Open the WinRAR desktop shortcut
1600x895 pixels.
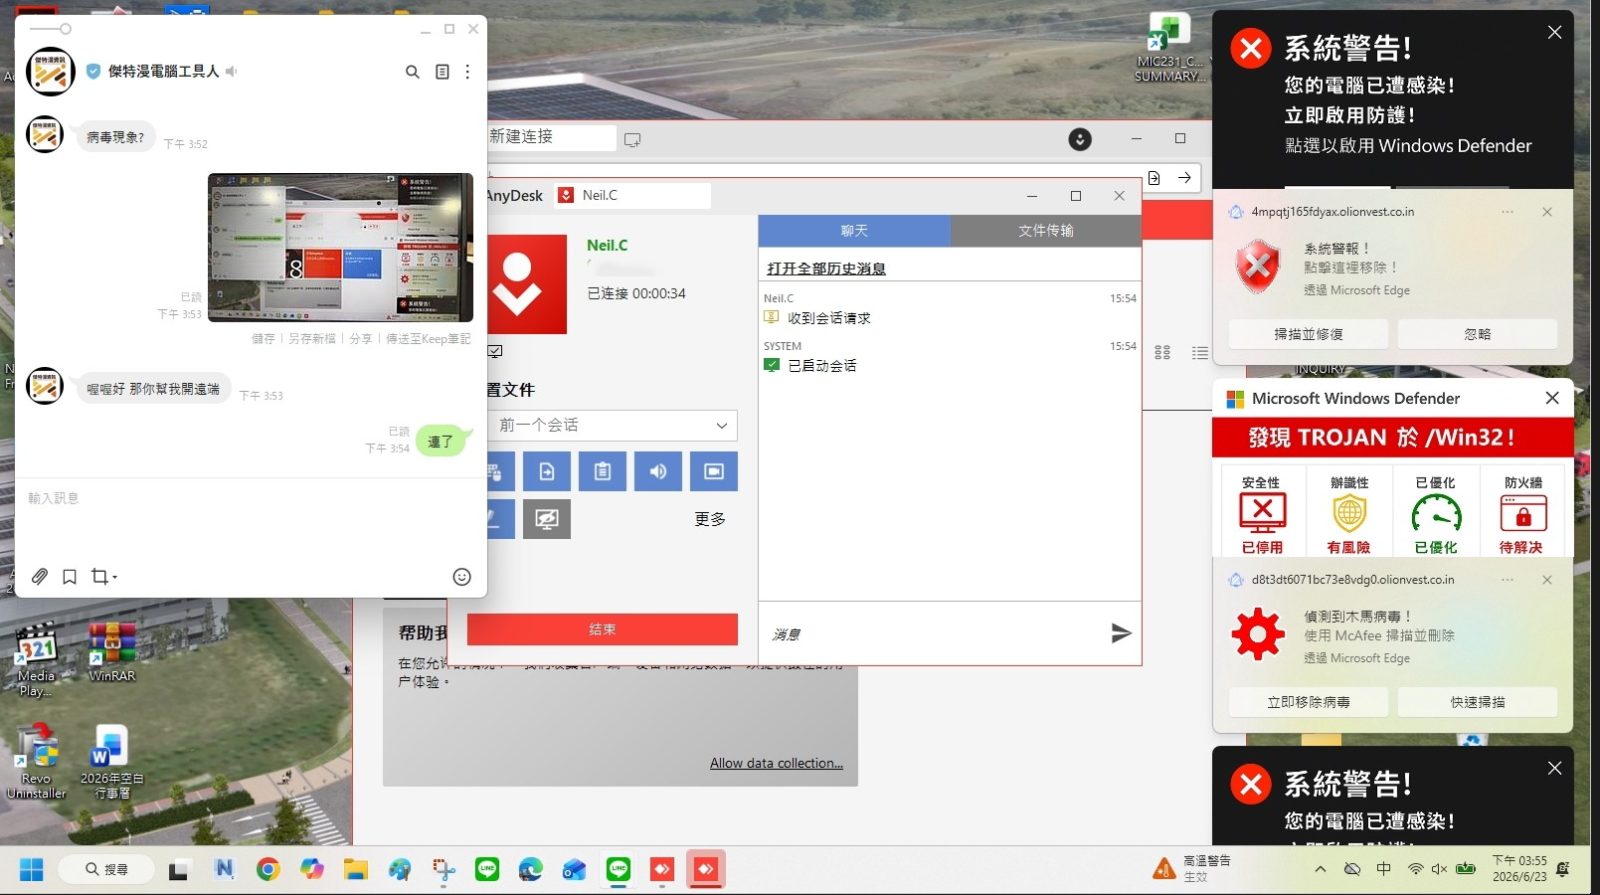point(112,651)
